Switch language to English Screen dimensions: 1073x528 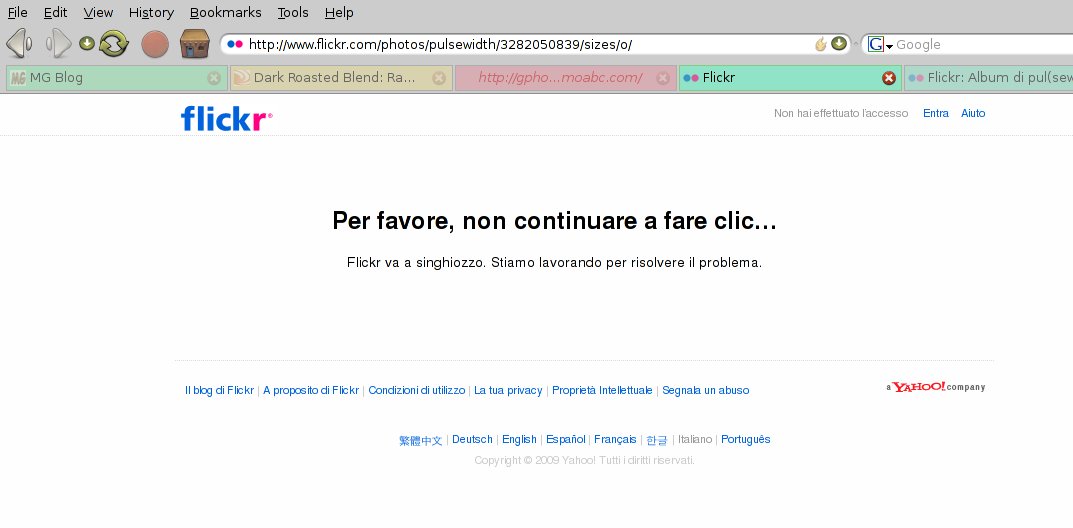pos(519,440)
